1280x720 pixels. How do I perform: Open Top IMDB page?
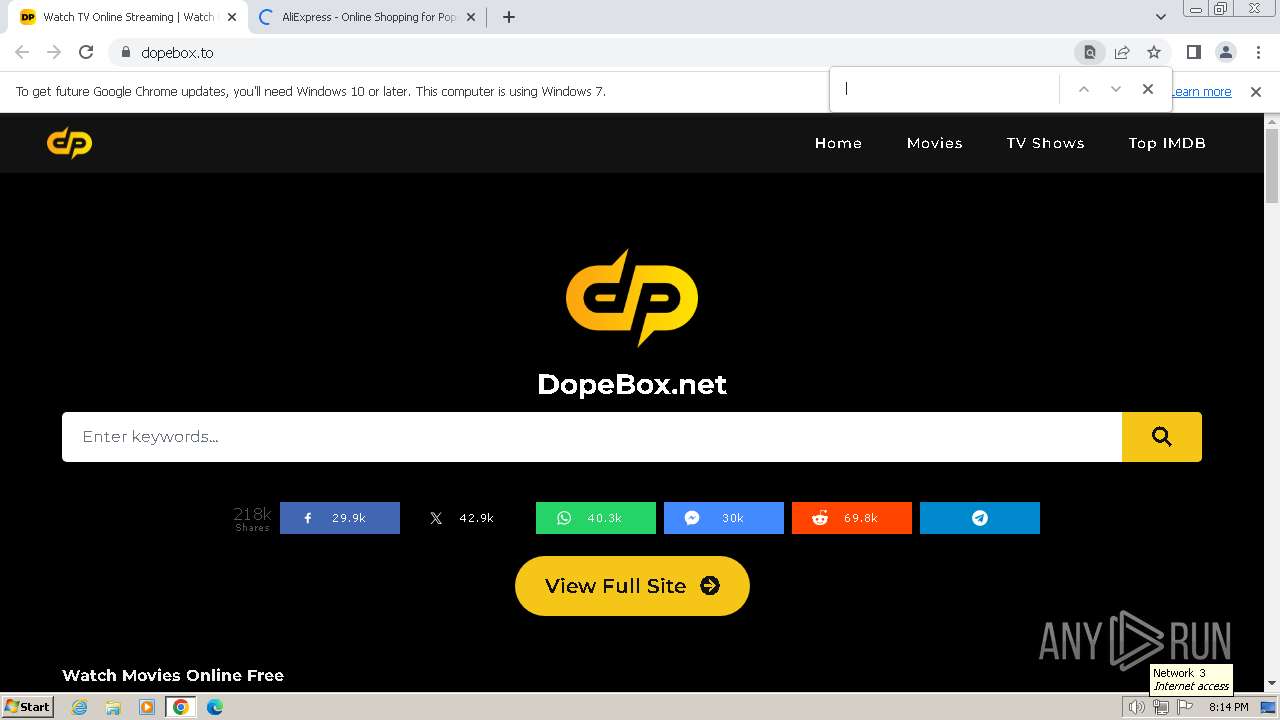click(1167, 143)
